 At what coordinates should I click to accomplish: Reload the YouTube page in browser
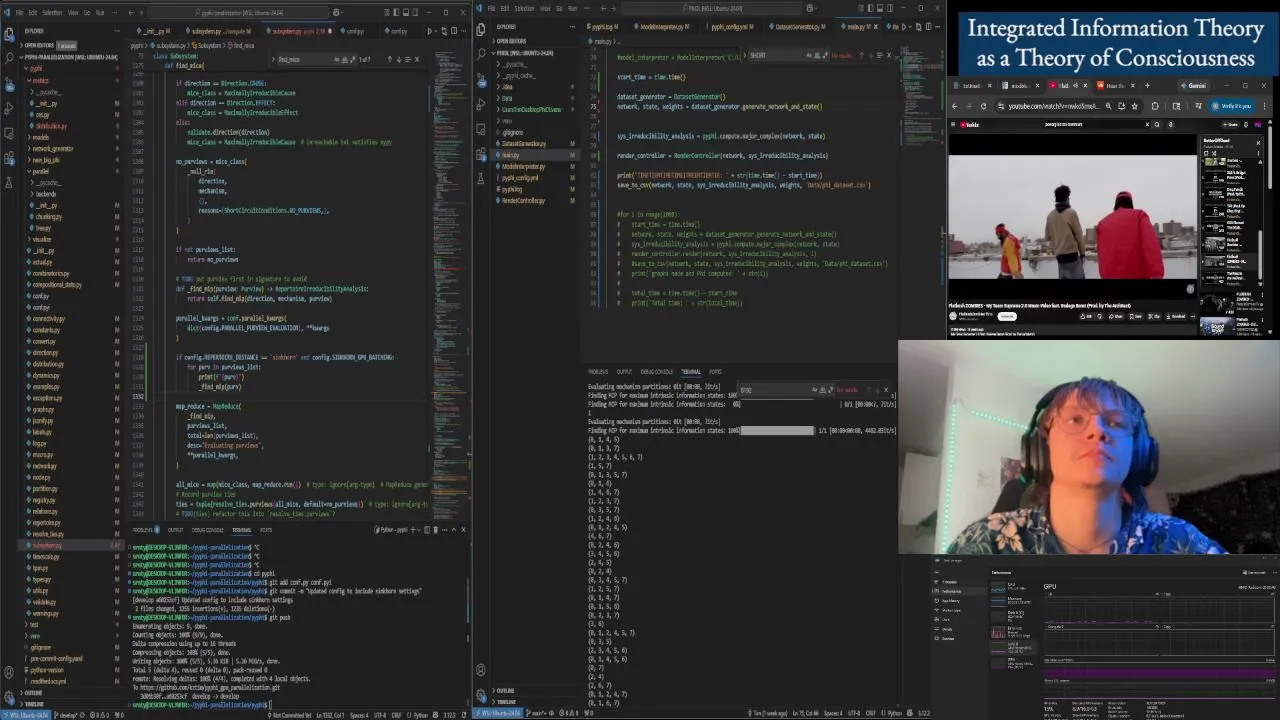tap(983, 106)
